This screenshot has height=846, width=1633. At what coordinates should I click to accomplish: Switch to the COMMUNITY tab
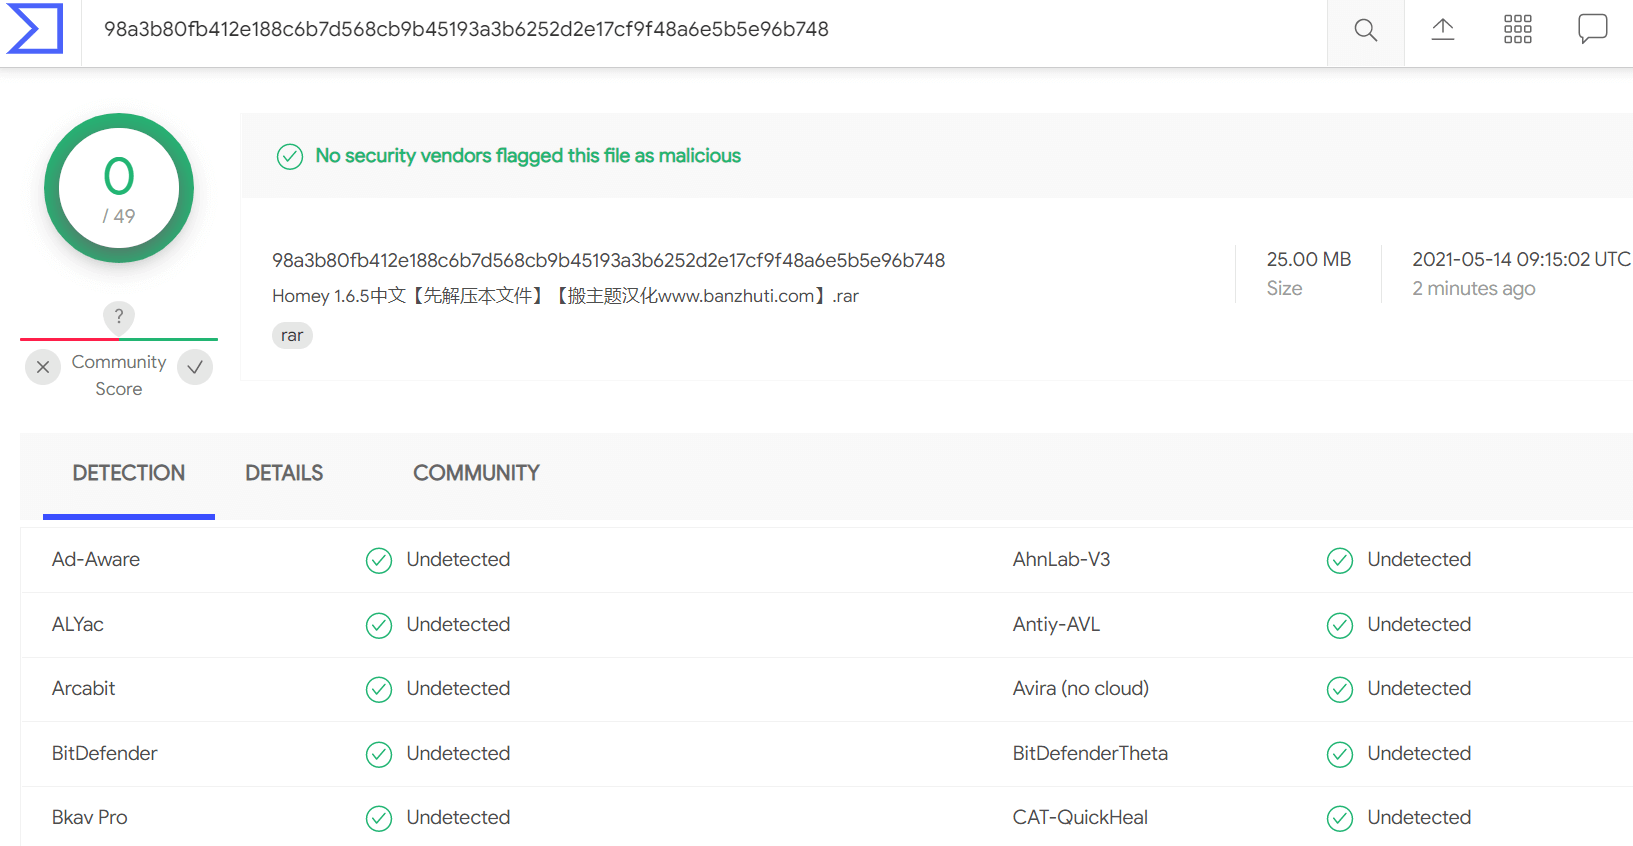[x=476, y=473]
